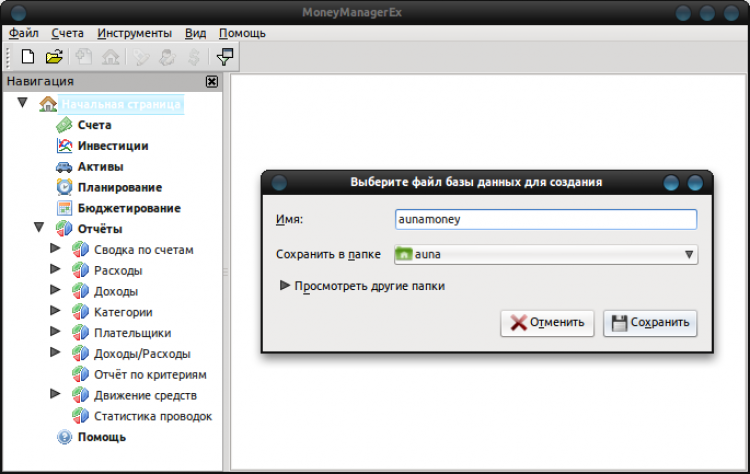Click the money icon beside Счета
750x474 pixels.
[64, 125]
